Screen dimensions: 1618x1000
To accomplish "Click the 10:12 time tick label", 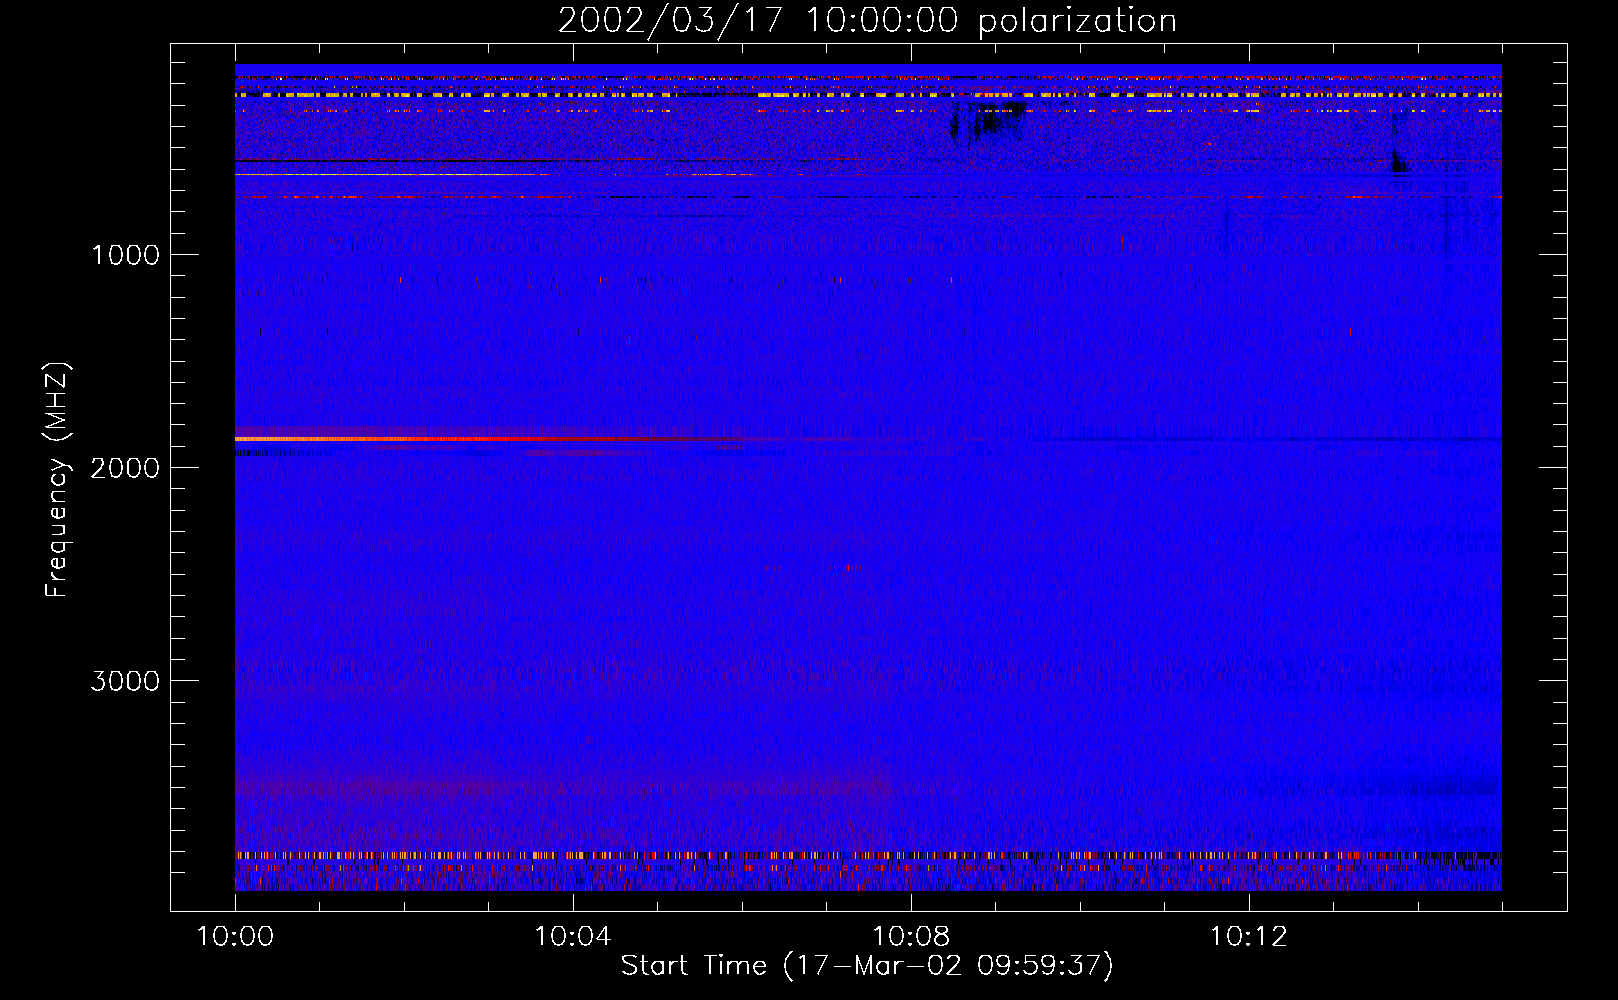I will point(1249,936).
